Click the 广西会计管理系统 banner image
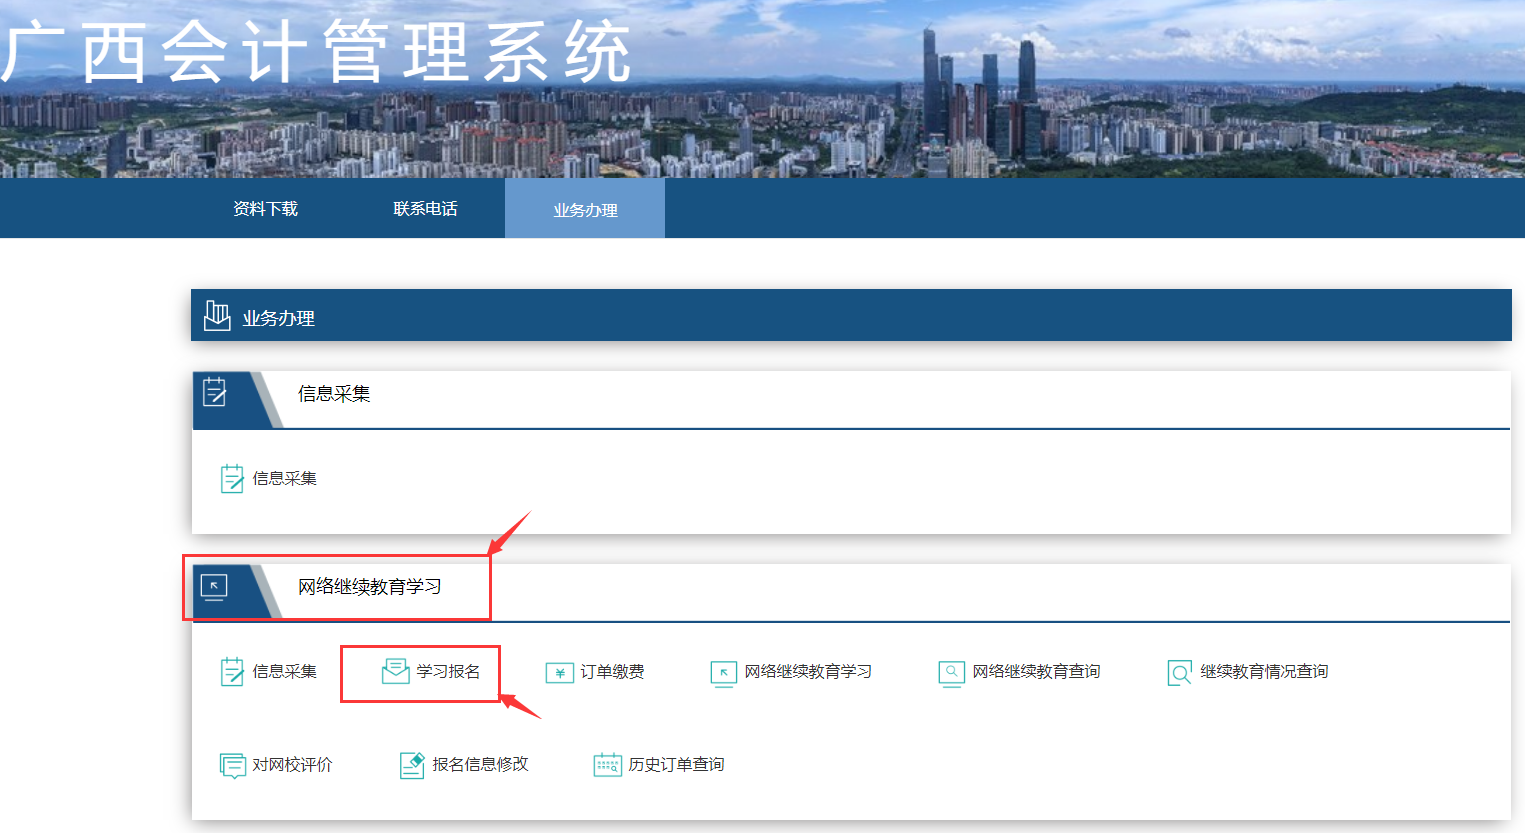The image size is (1525, 833). [762, 90]
